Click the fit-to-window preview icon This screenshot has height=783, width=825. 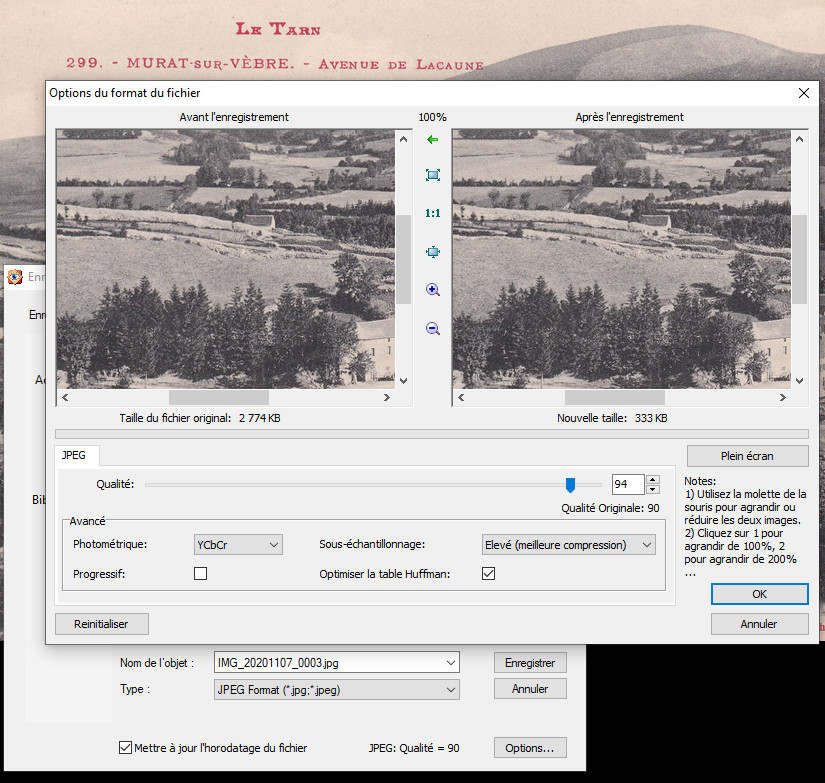pos(432,175)
